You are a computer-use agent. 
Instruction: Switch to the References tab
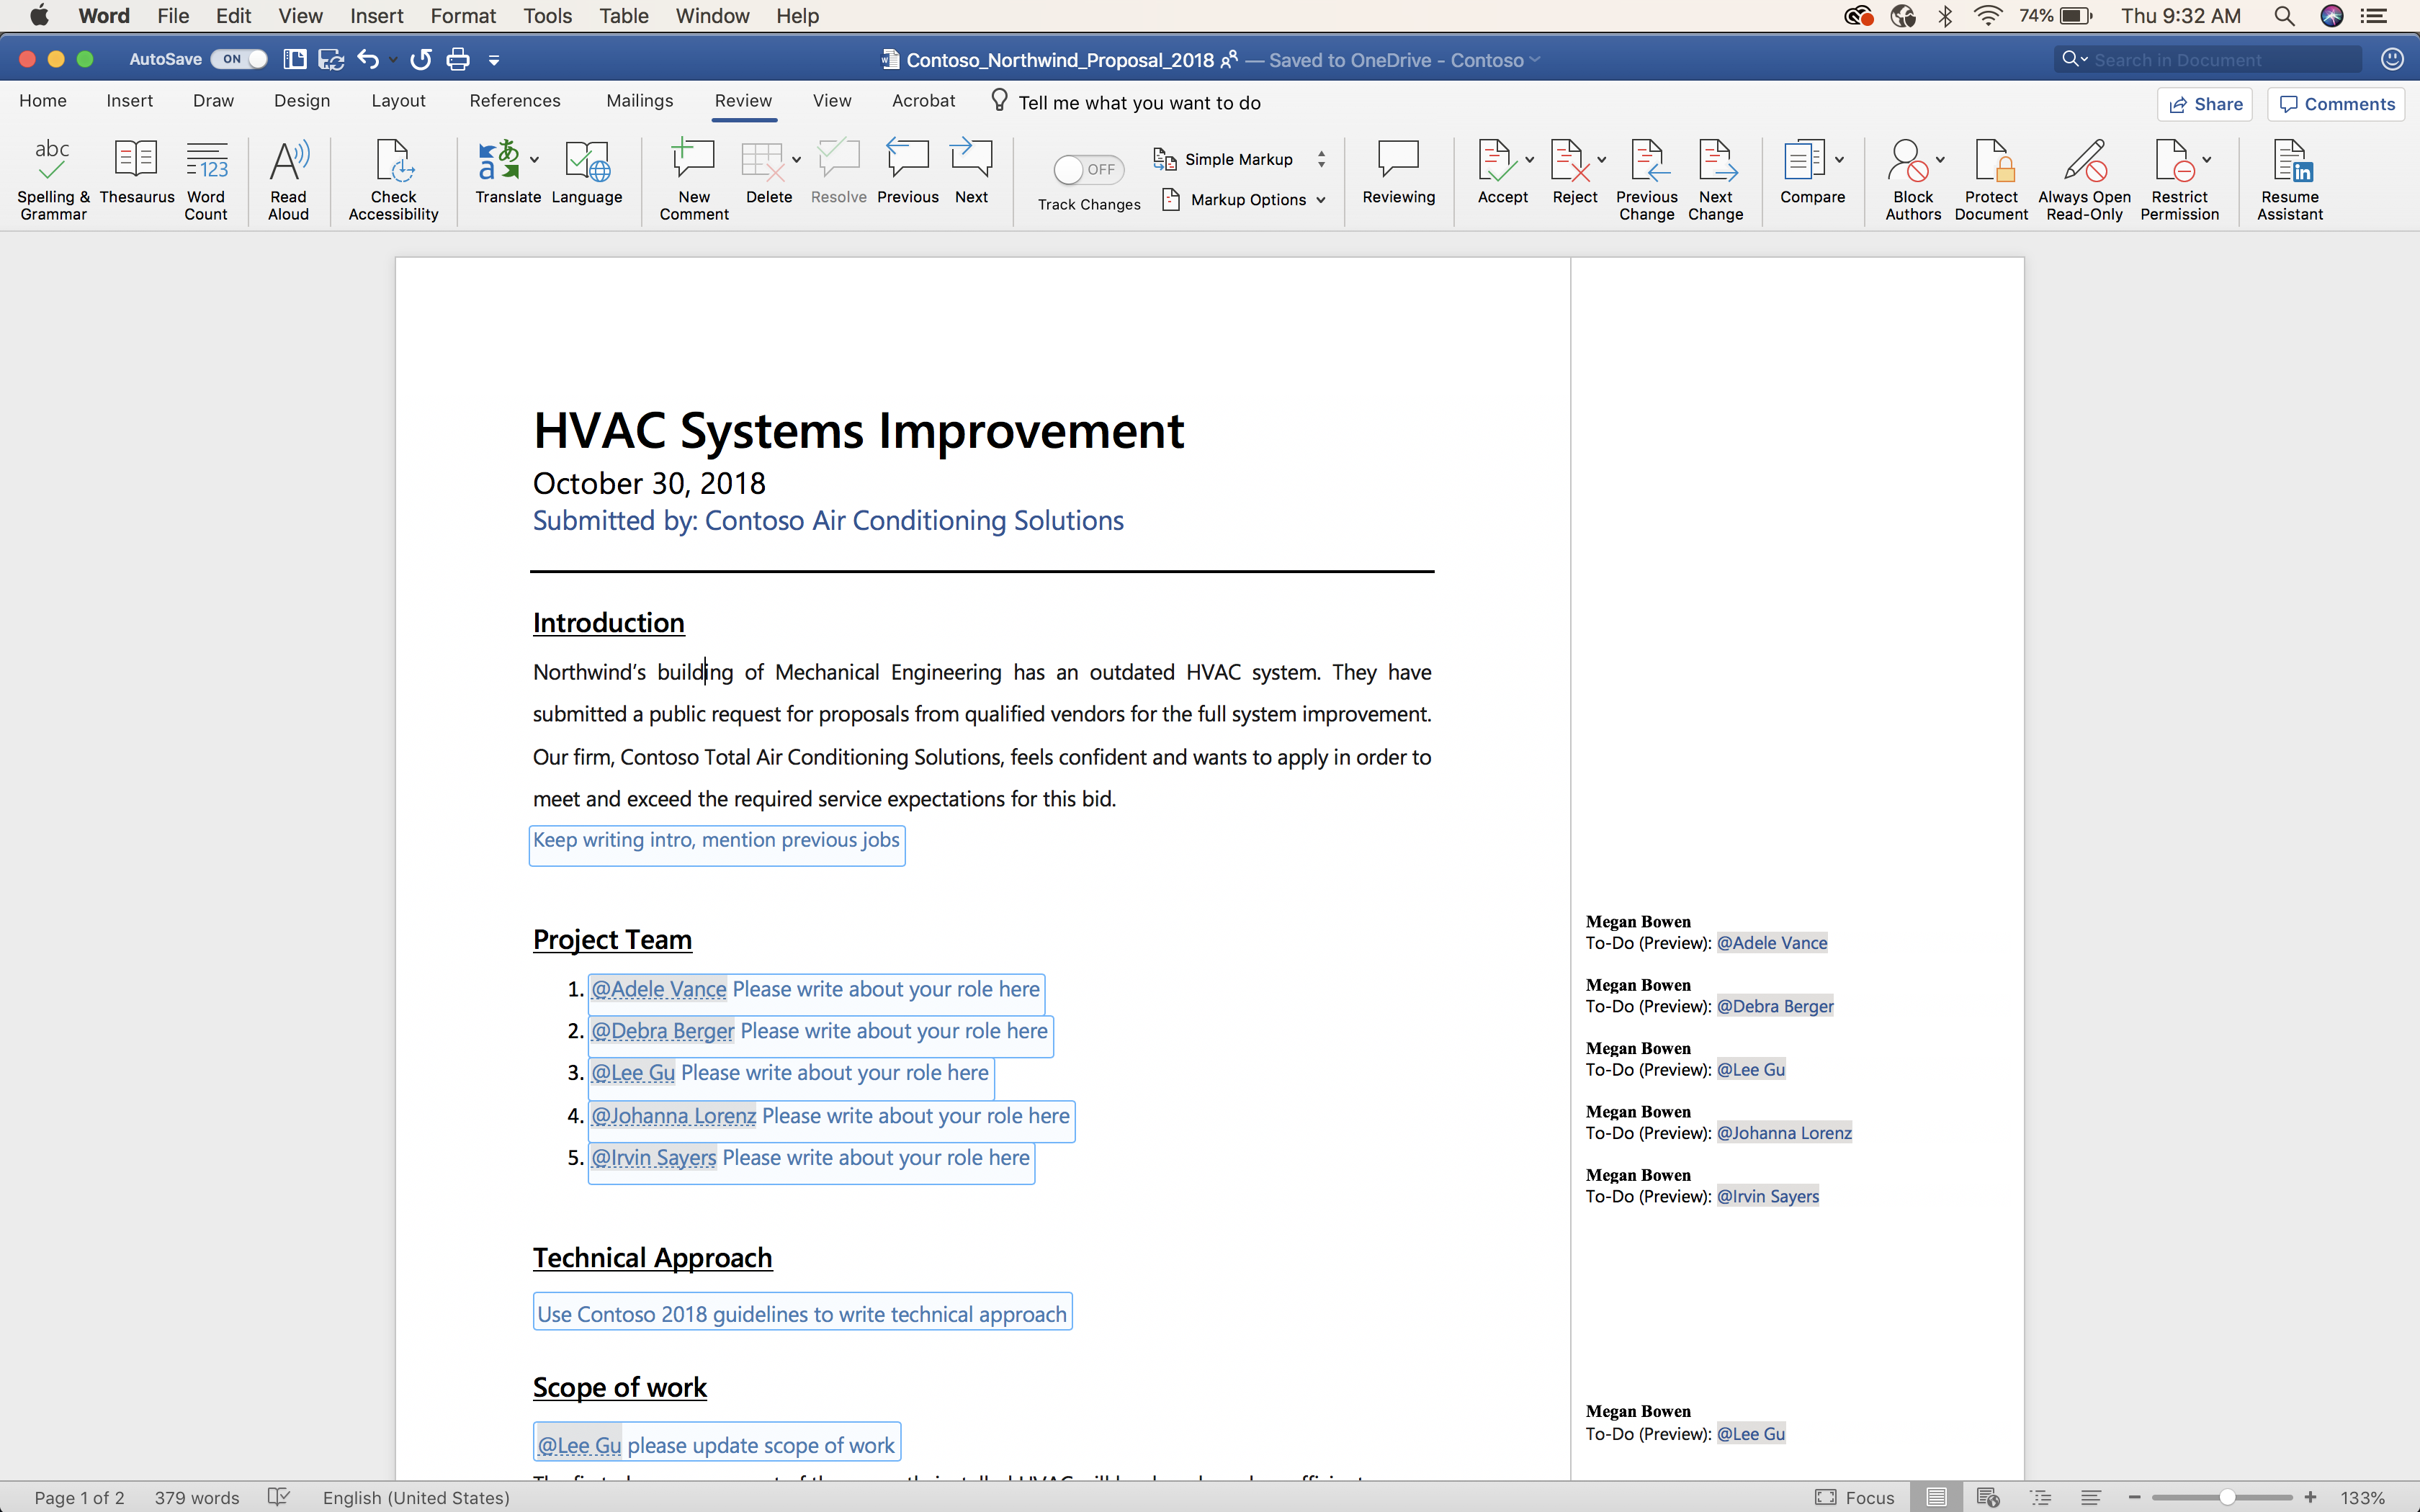515,101
